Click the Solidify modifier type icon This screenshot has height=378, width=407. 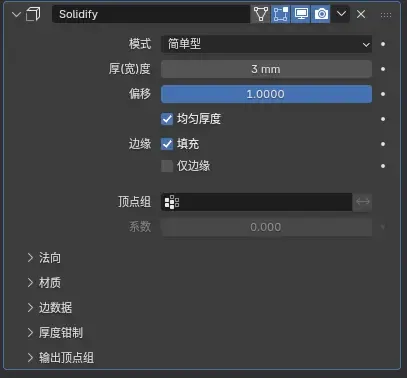pos(33,14)
